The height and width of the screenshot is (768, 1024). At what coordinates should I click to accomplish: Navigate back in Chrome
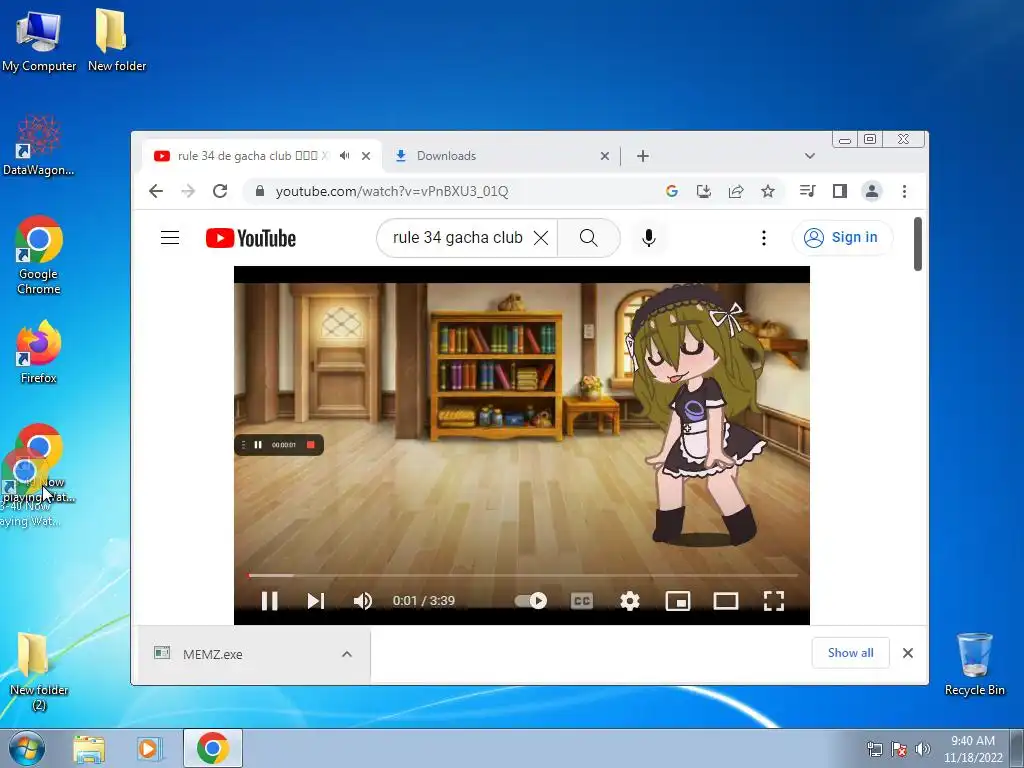point(155,191)
